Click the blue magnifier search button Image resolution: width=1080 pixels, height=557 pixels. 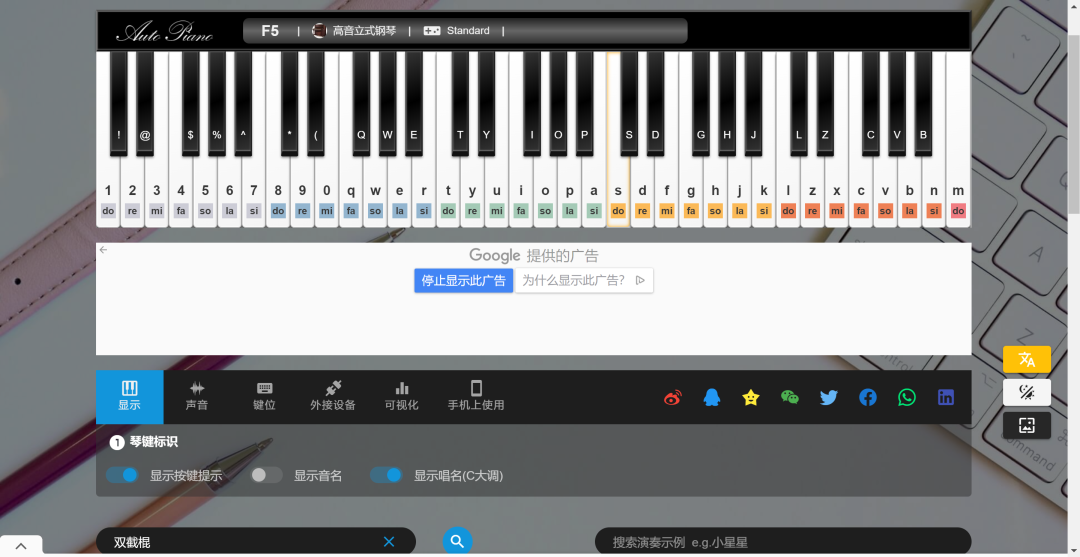(457, 541)
